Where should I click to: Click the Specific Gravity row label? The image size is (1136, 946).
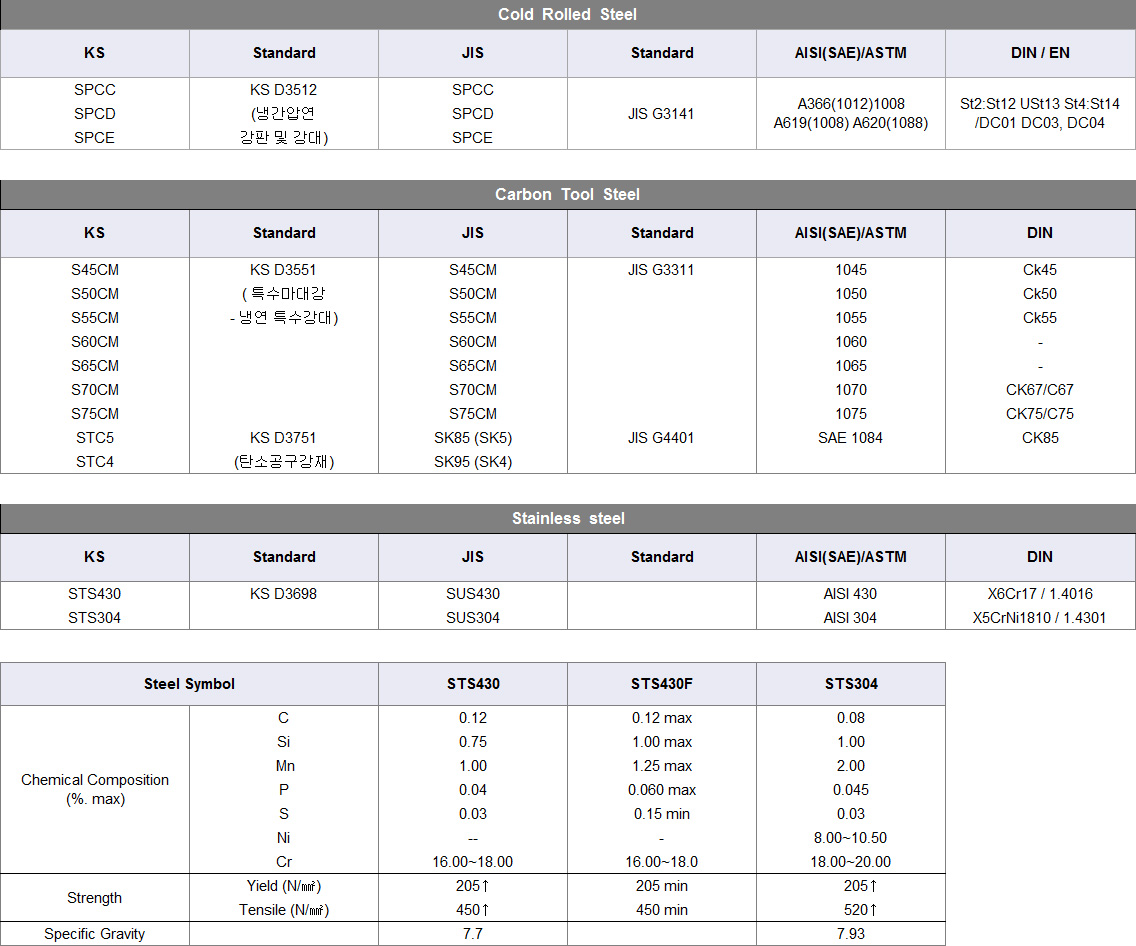point(95,934)
